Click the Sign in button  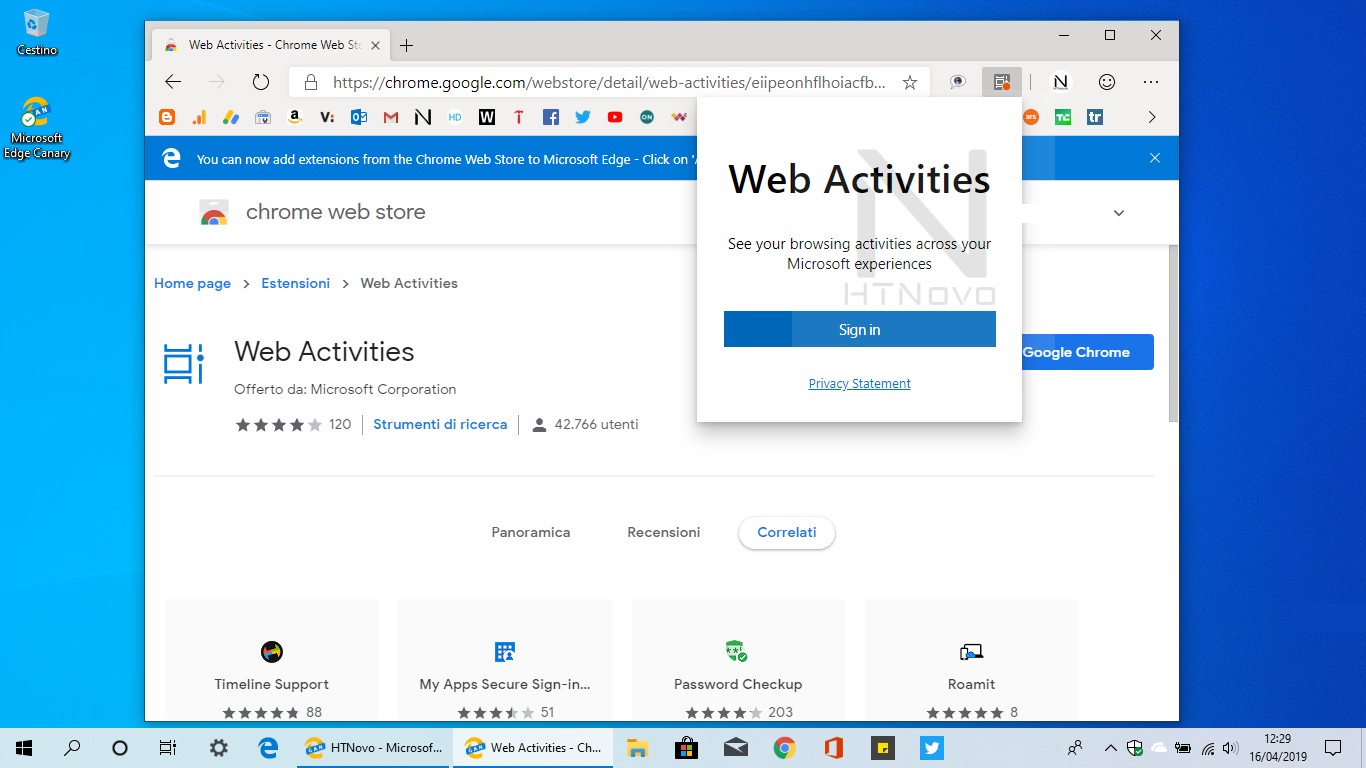click(859, 329)
